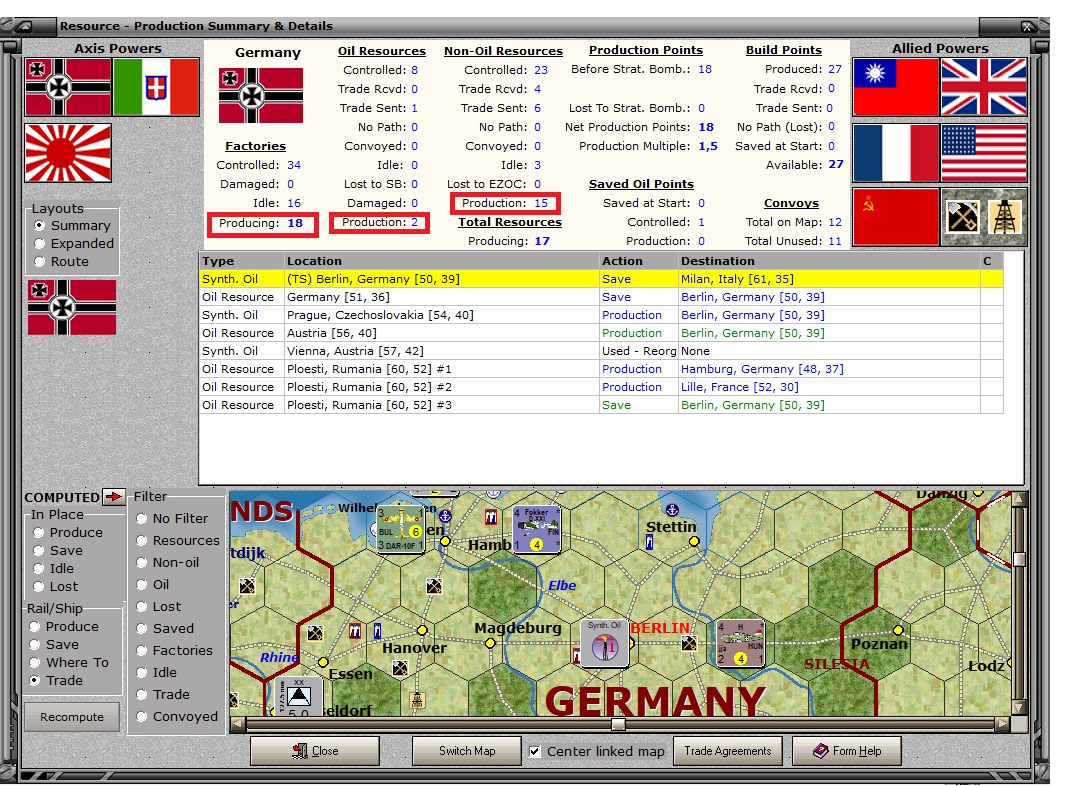This screenshot has width=1074, height=786.
Task: Click the Chinese flag under Allied Powers
Action: tap(893, 88)
